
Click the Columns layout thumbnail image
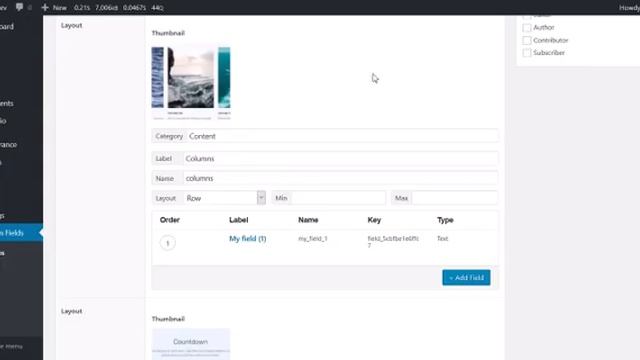(x=191, y=83)
